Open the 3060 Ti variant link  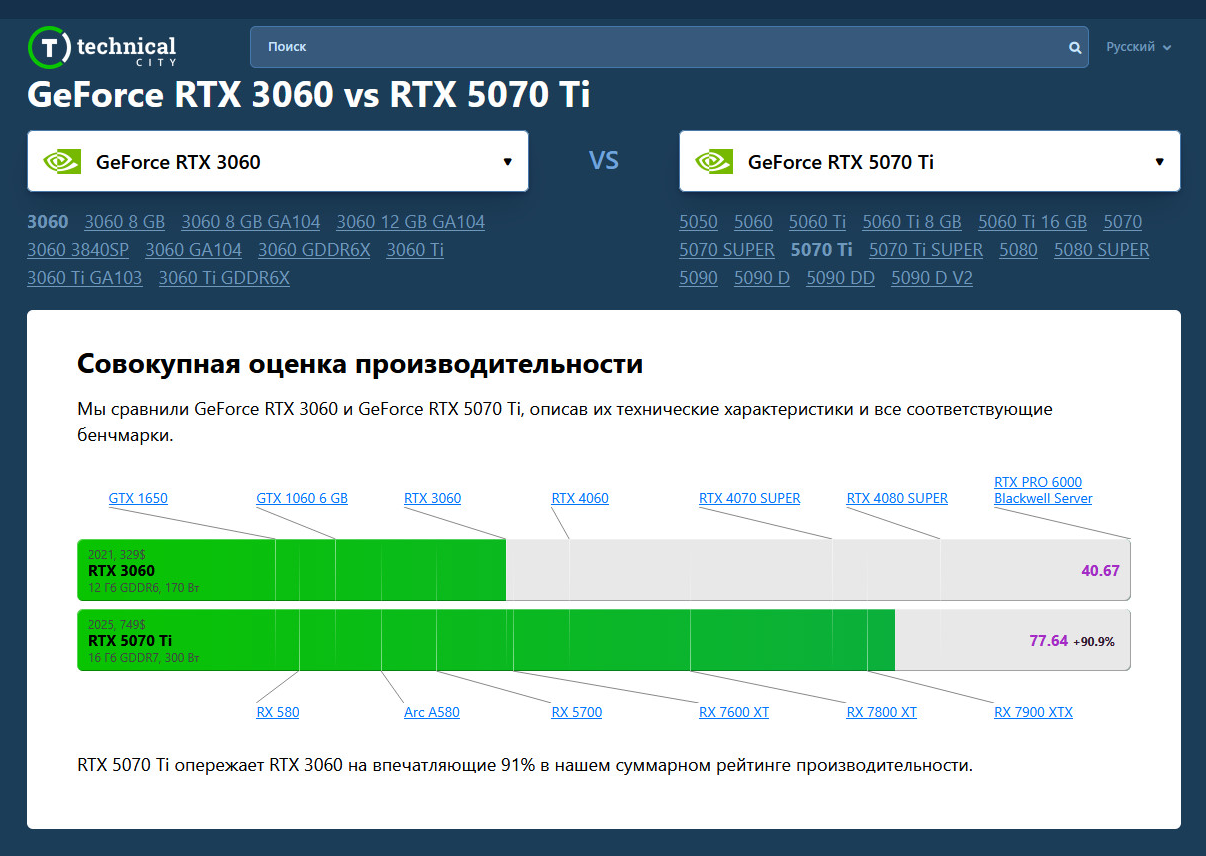[x=415, y=250]
